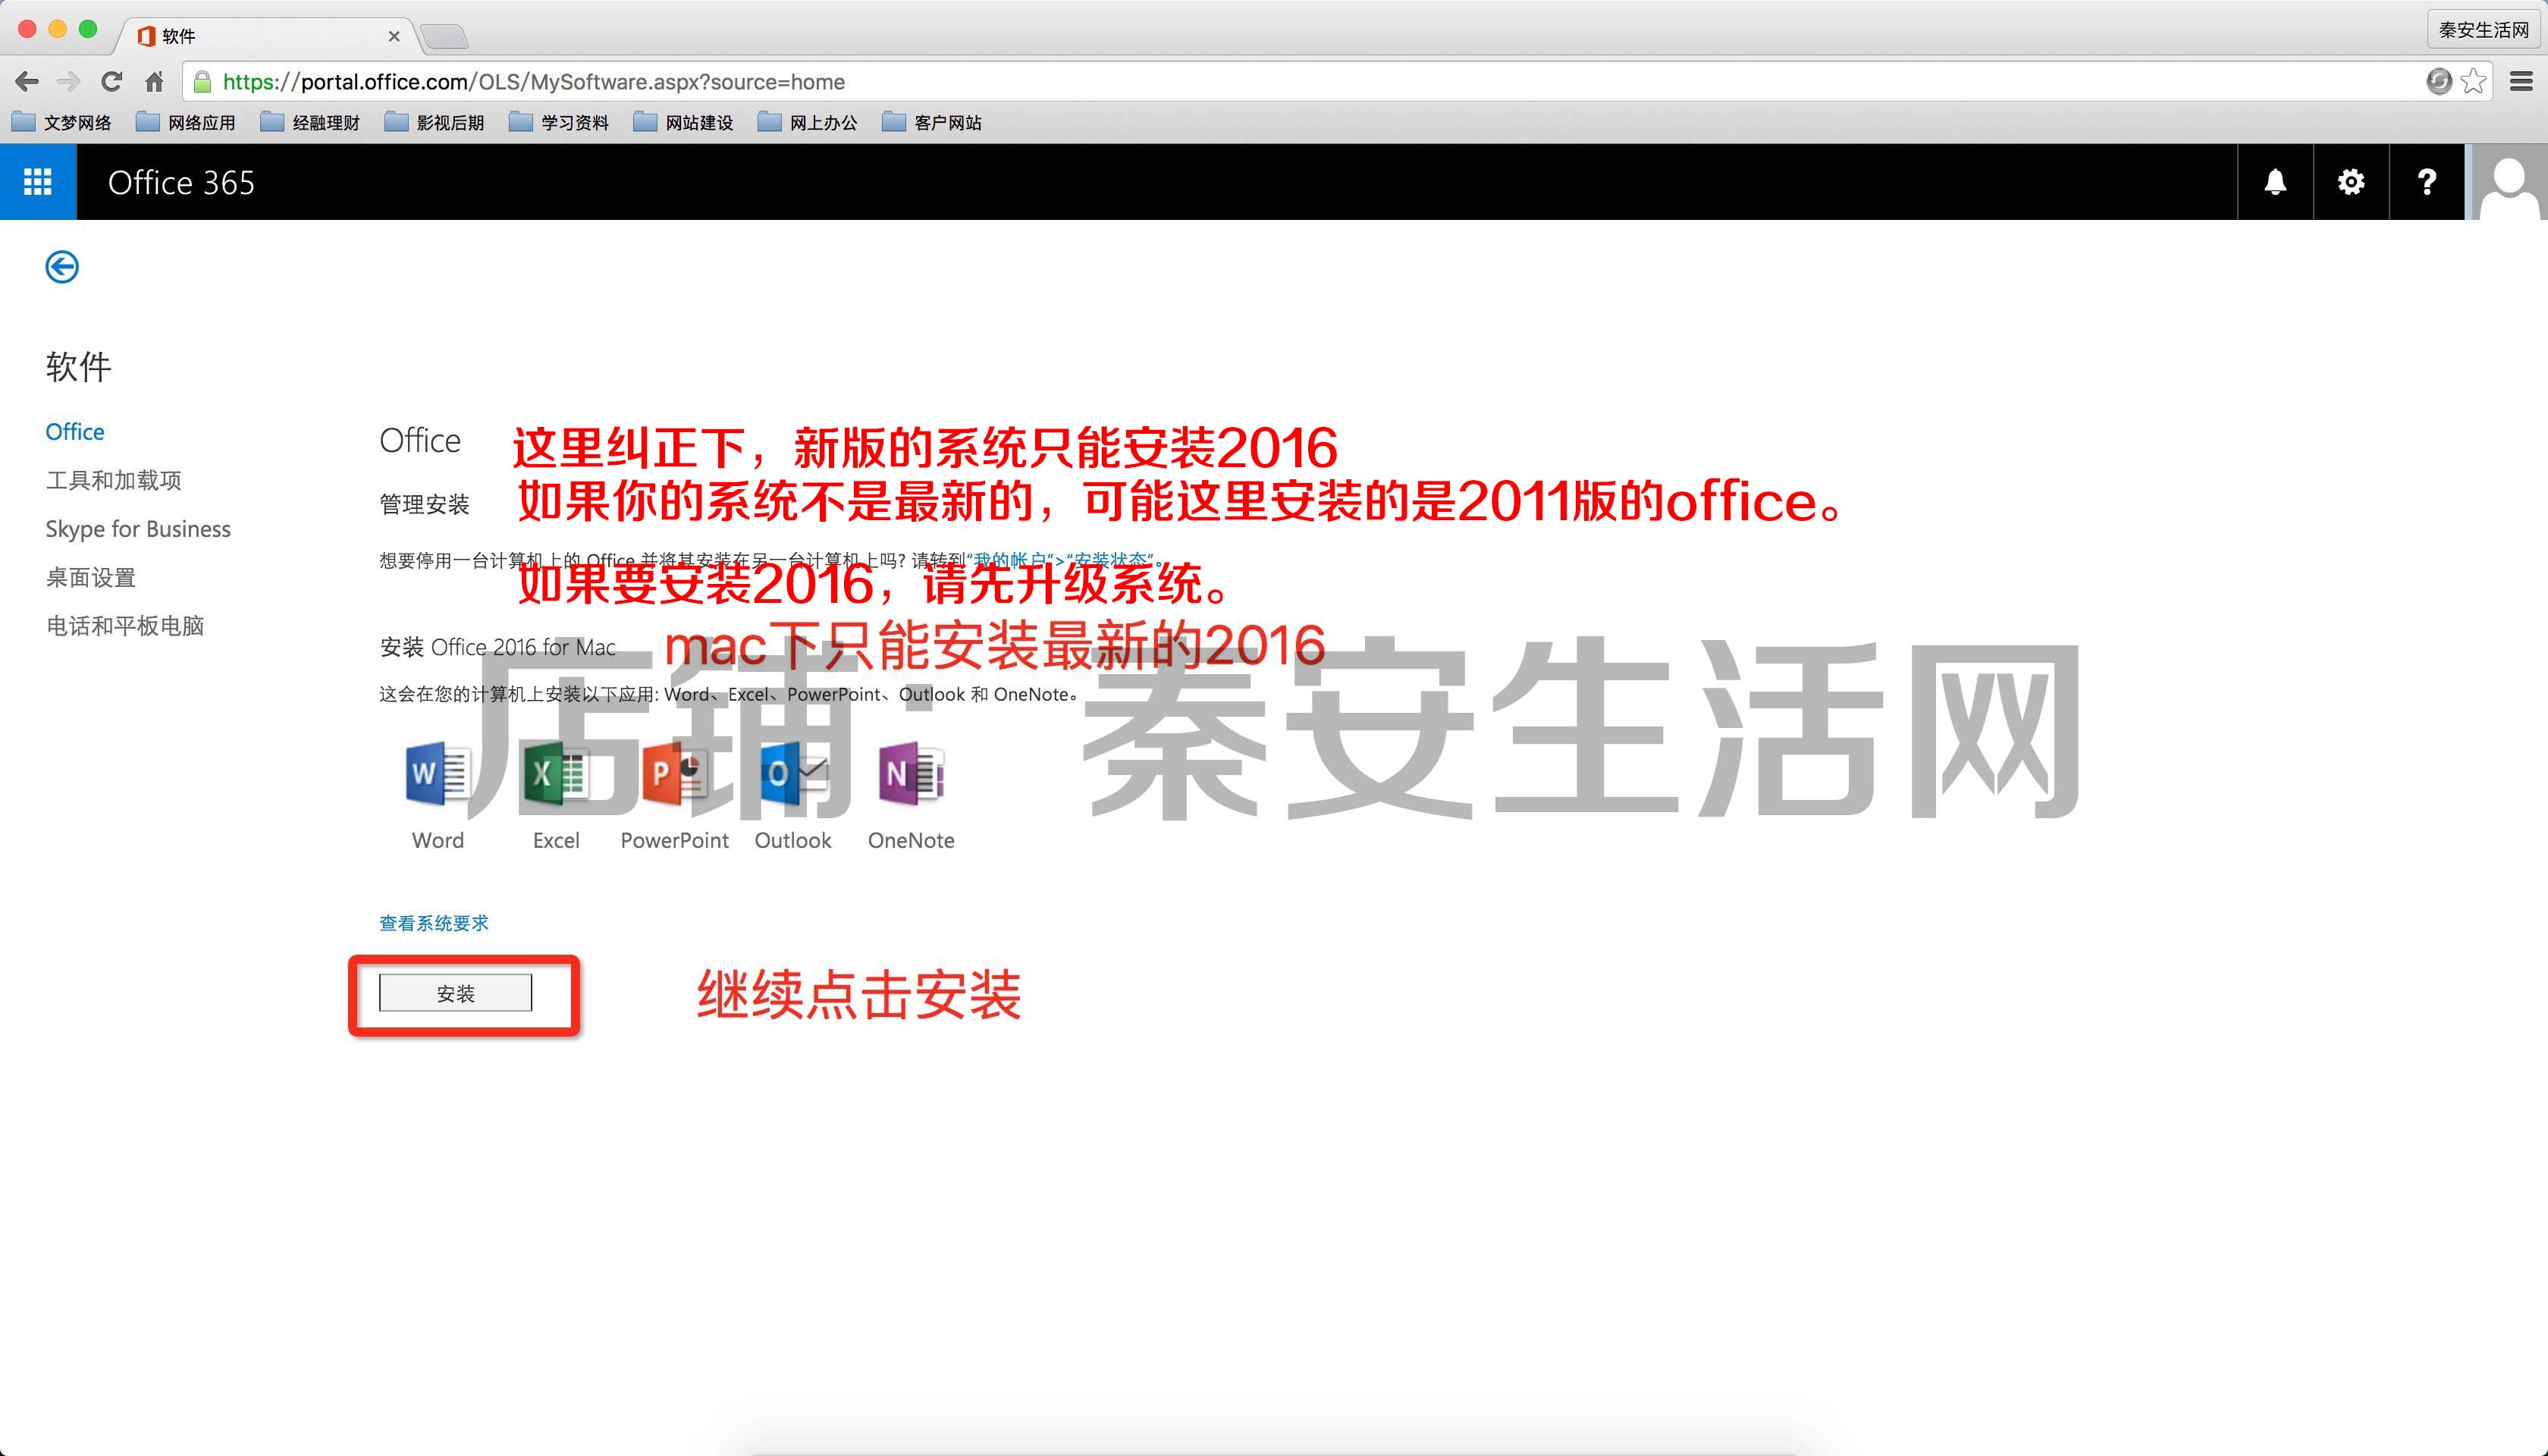
Task: Open the 网上办公 bookmark folder
Action: tap(808, 123)
